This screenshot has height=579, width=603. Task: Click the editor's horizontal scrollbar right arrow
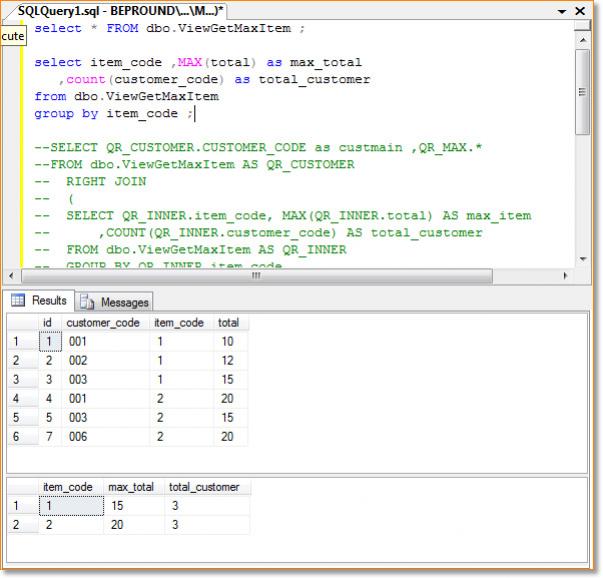coord(567,275)
